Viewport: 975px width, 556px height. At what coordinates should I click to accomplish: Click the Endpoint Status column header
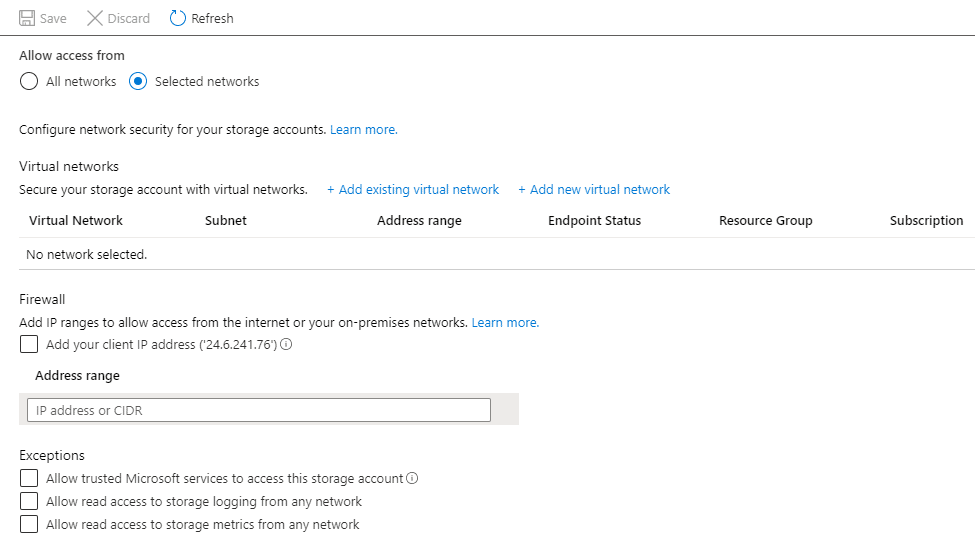click(594, 220)
